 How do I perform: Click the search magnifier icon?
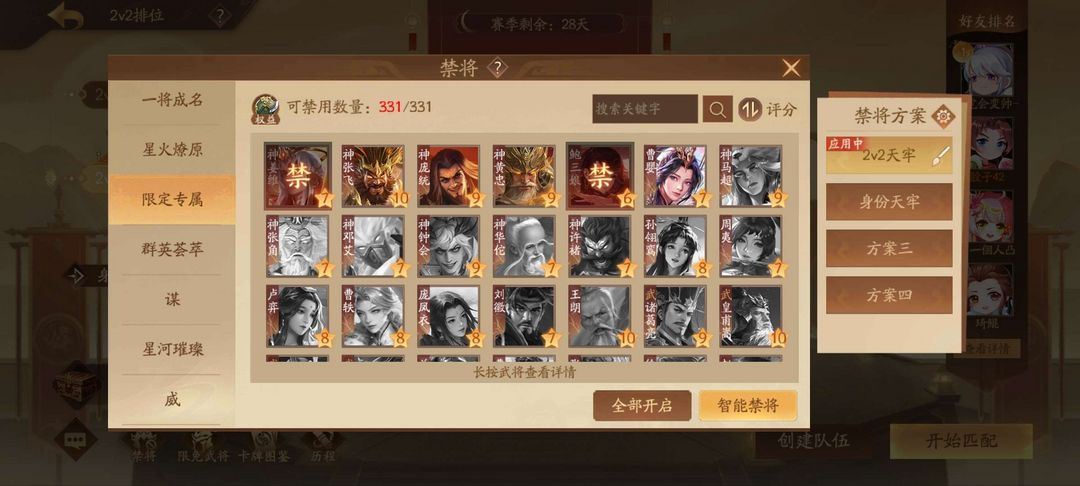(717, 109)
